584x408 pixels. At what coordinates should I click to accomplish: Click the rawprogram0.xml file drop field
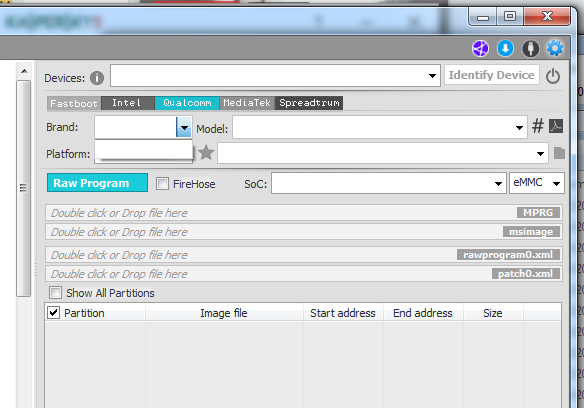tap(304, 254)
